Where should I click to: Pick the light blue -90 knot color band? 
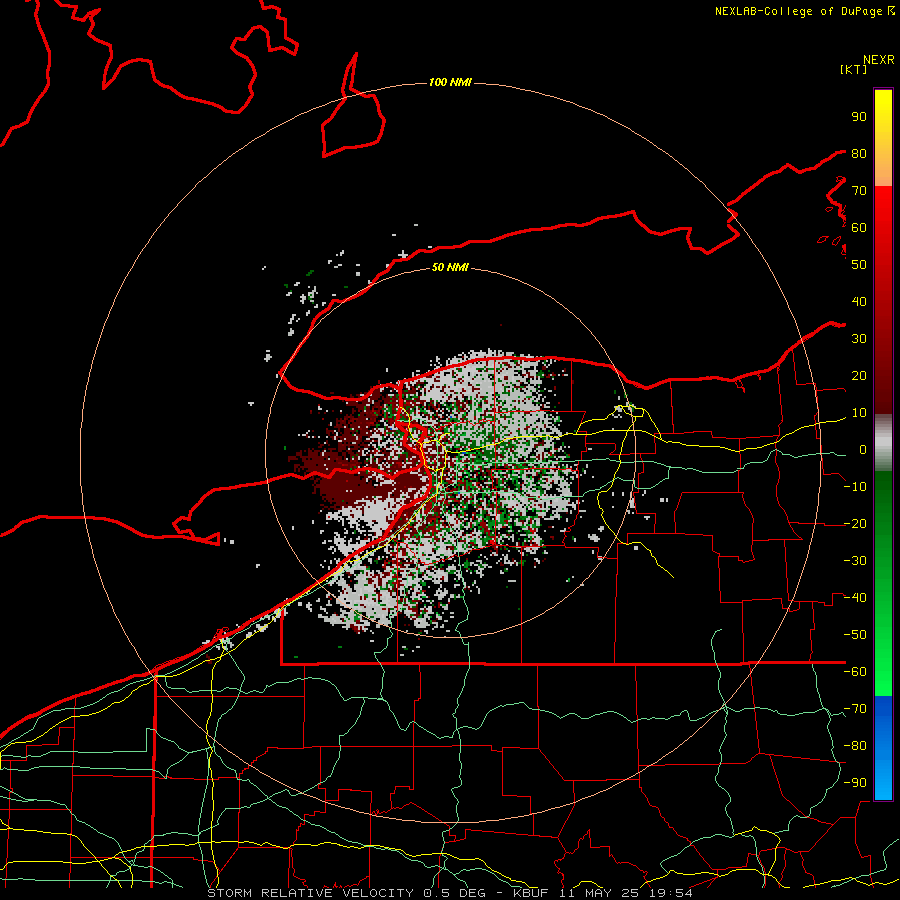883,782
